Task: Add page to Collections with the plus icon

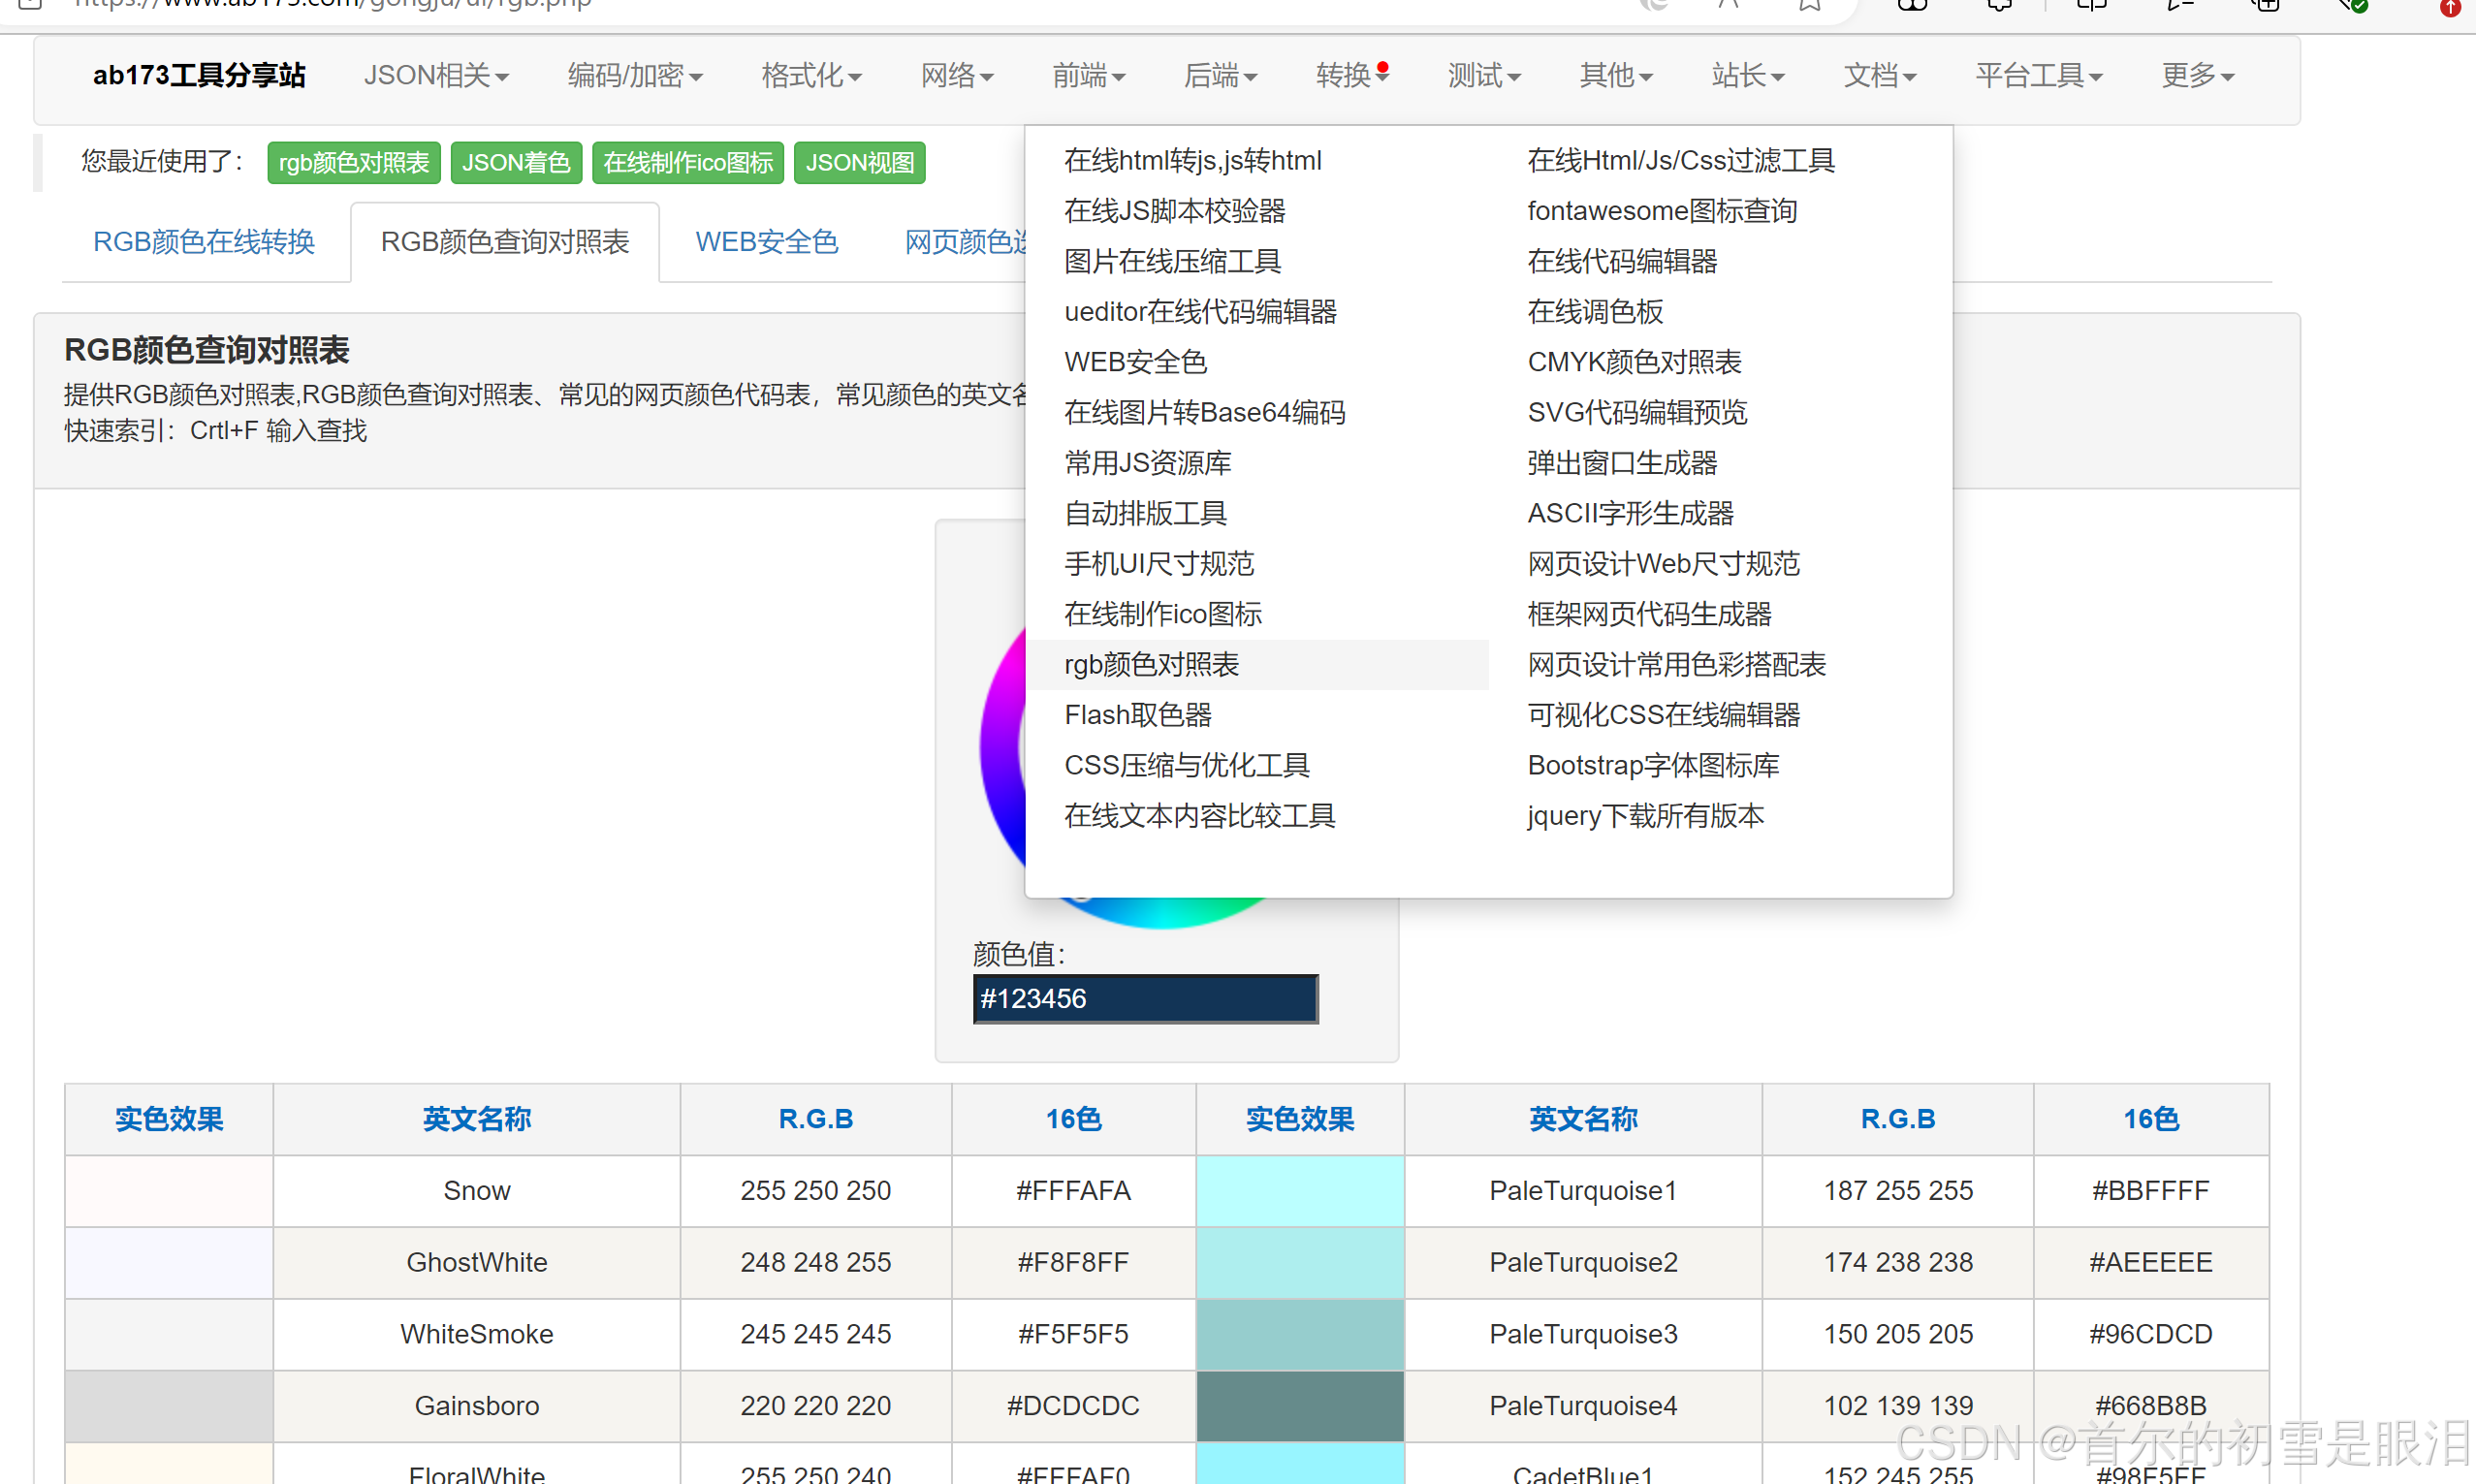Action: click(2264, 6)
